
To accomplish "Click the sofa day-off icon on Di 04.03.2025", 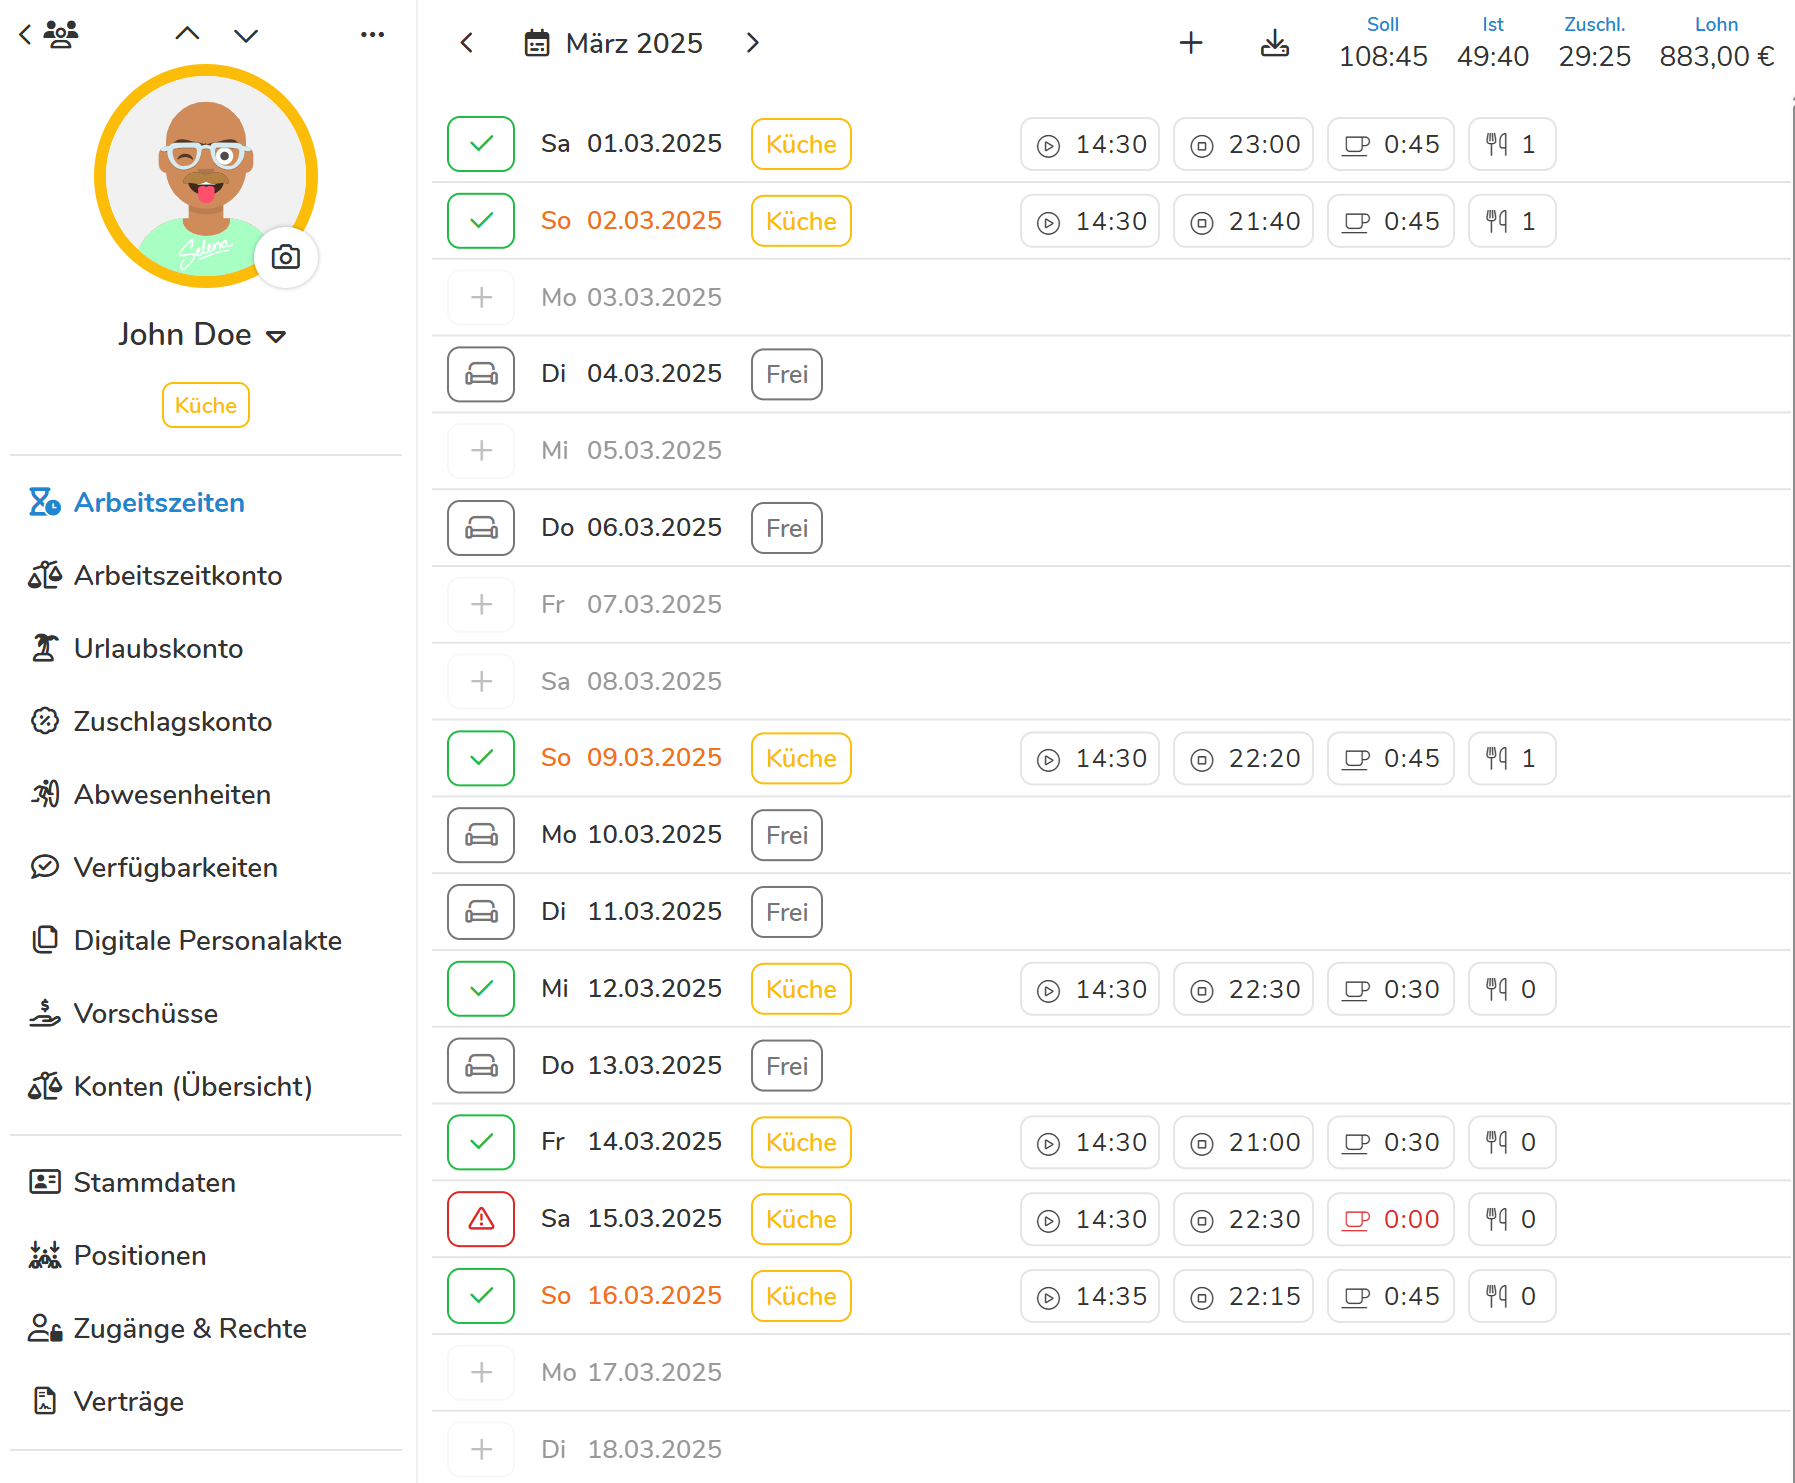I will click(x=481, y=374).
